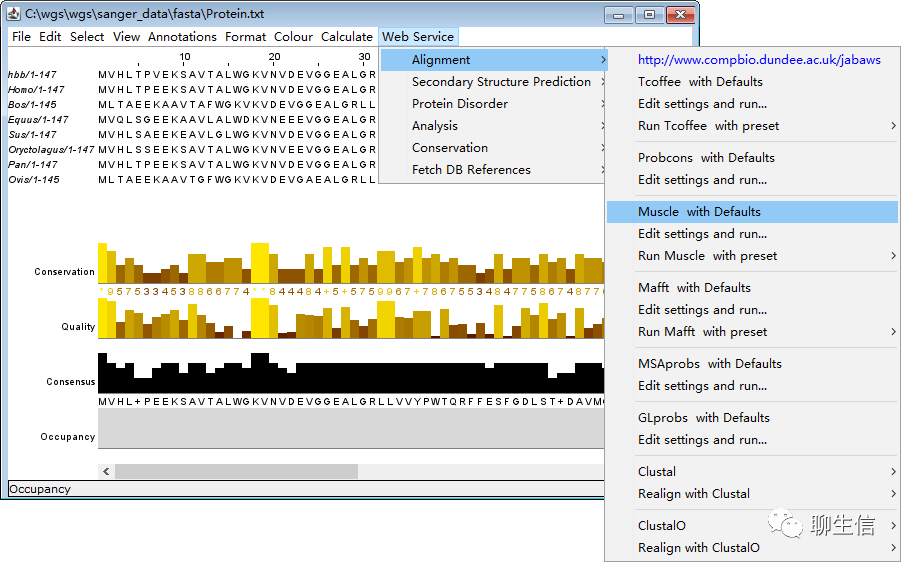Expand the Protein Disorder submenu
The height and width of the screenshot is (565, 905).
click(493, 104)
